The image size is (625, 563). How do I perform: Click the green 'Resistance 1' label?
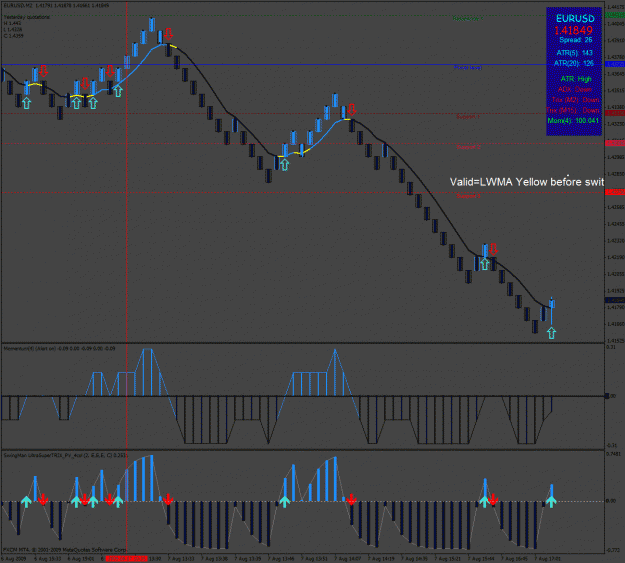pyautogui.click(x=468, y=18)
